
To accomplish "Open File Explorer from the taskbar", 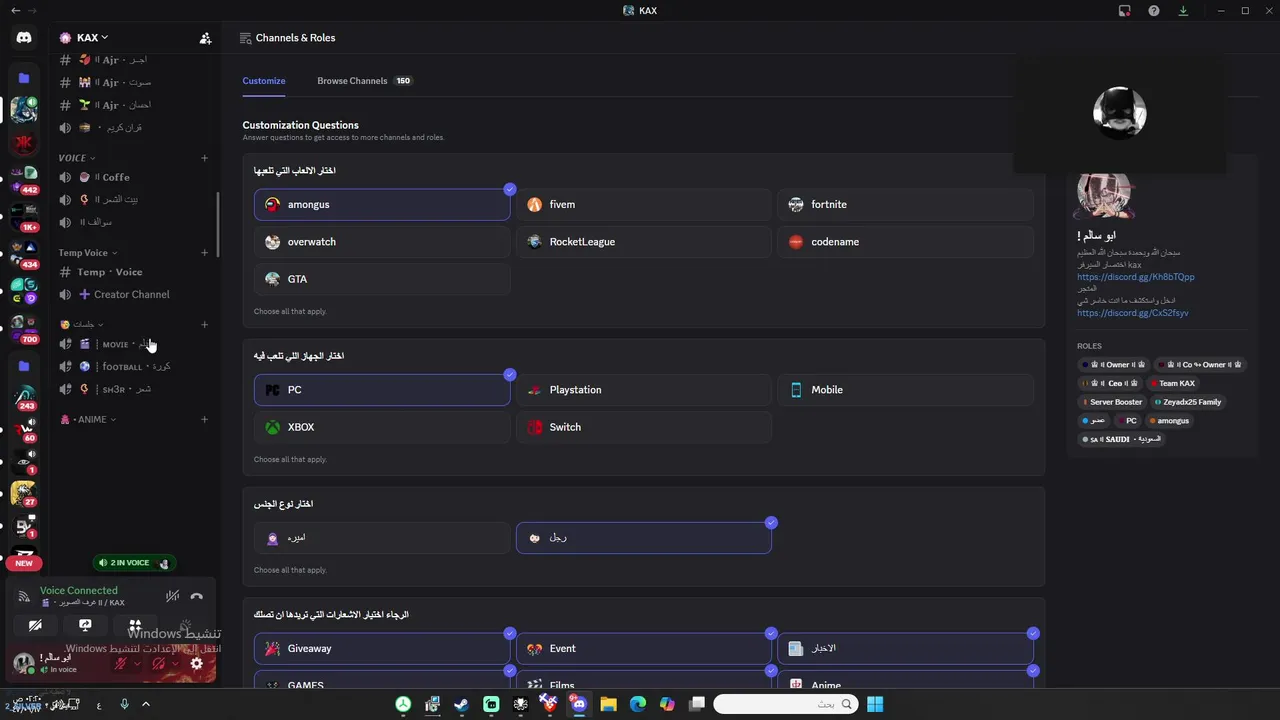I will [x=608, y=704].
